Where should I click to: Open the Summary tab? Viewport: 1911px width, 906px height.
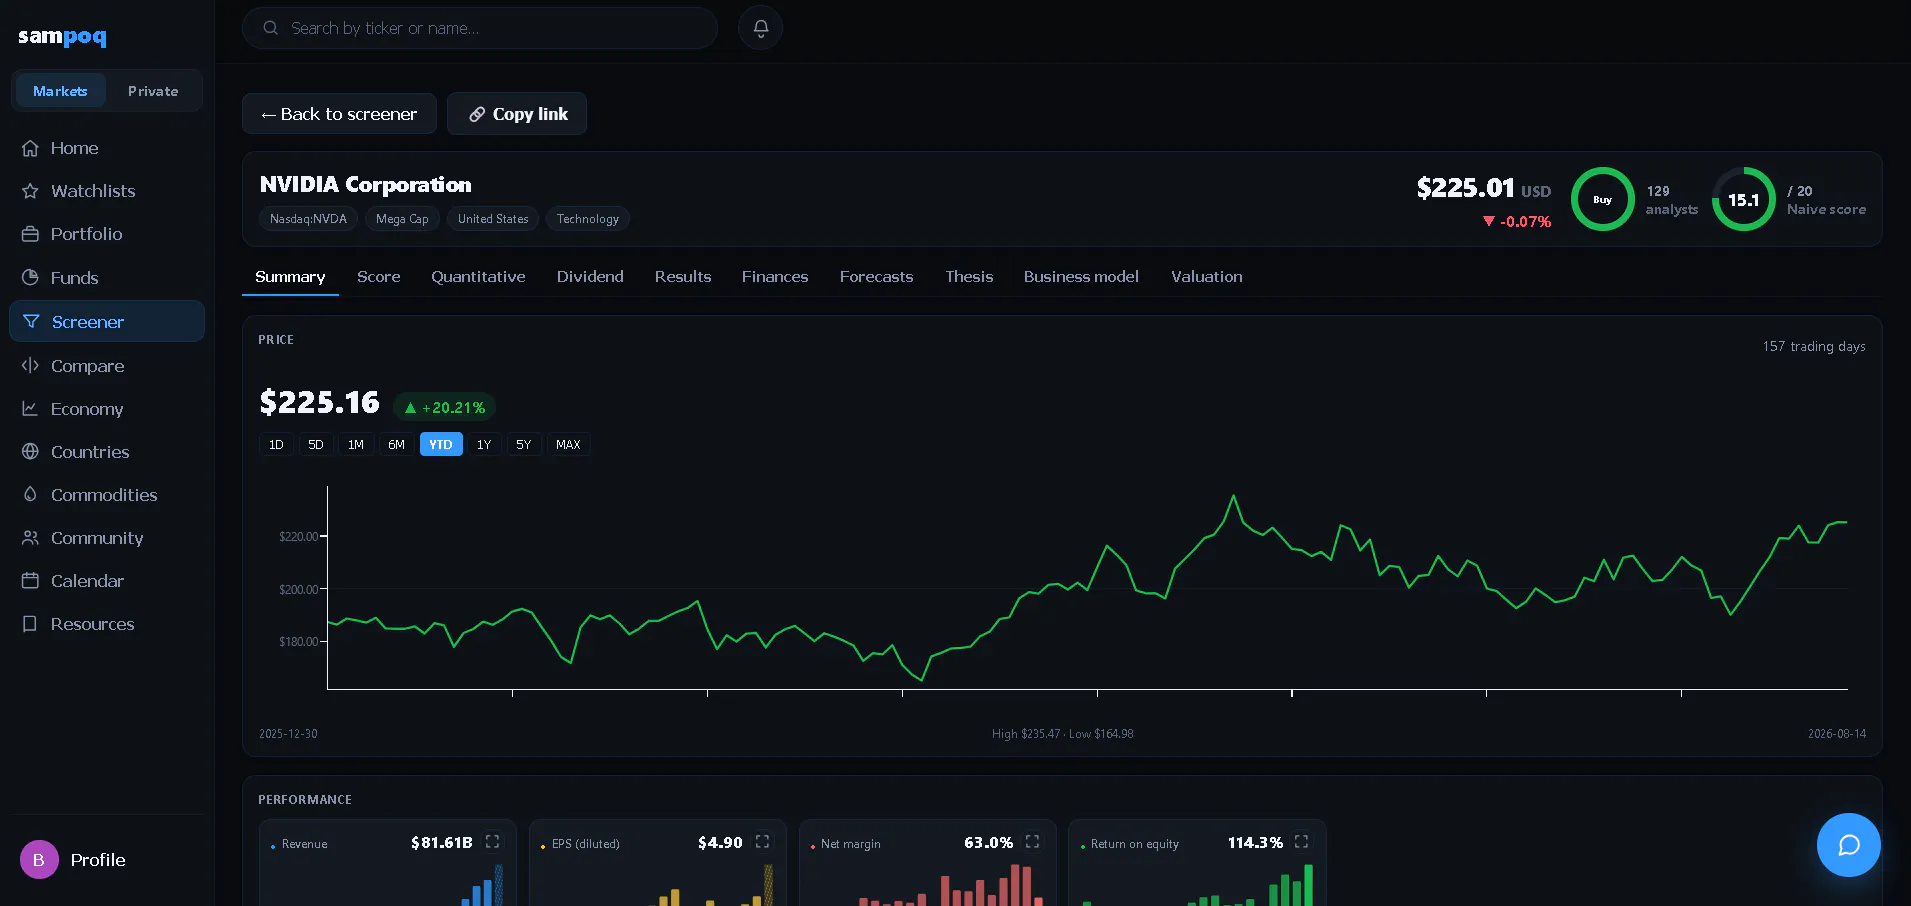(x=290, y=277)
